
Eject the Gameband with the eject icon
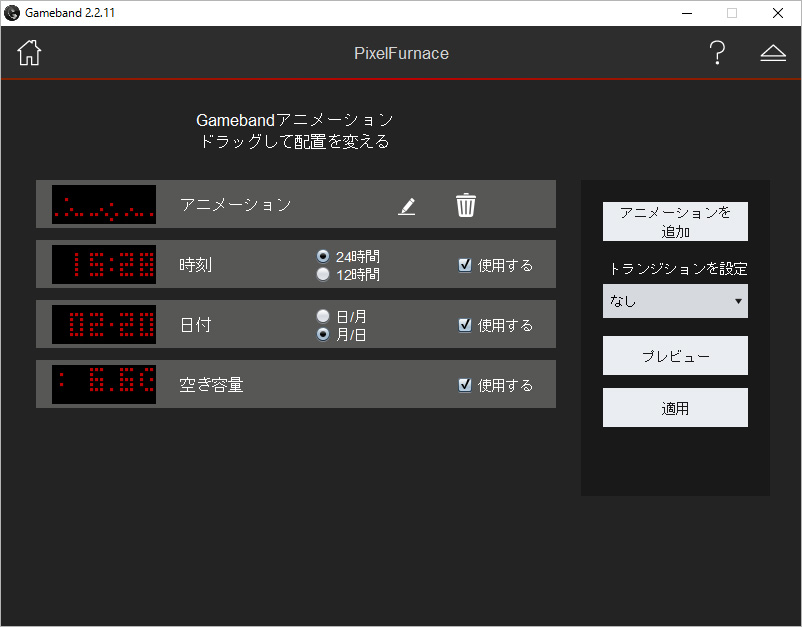773,53
